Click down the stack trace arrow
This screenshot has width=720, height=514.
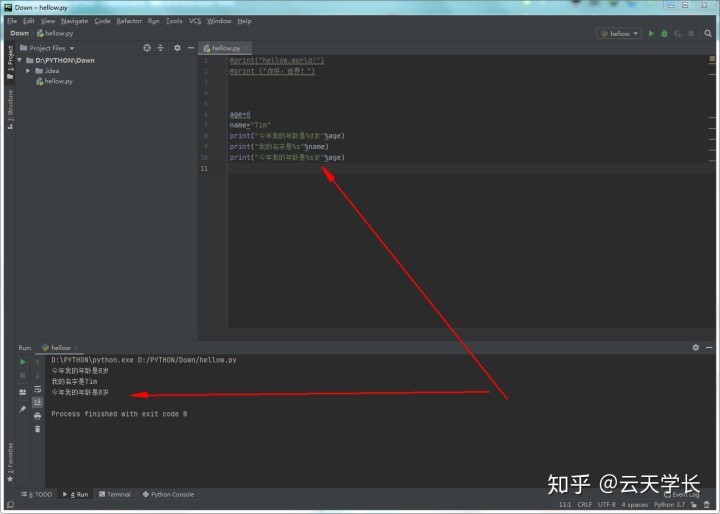38,375
